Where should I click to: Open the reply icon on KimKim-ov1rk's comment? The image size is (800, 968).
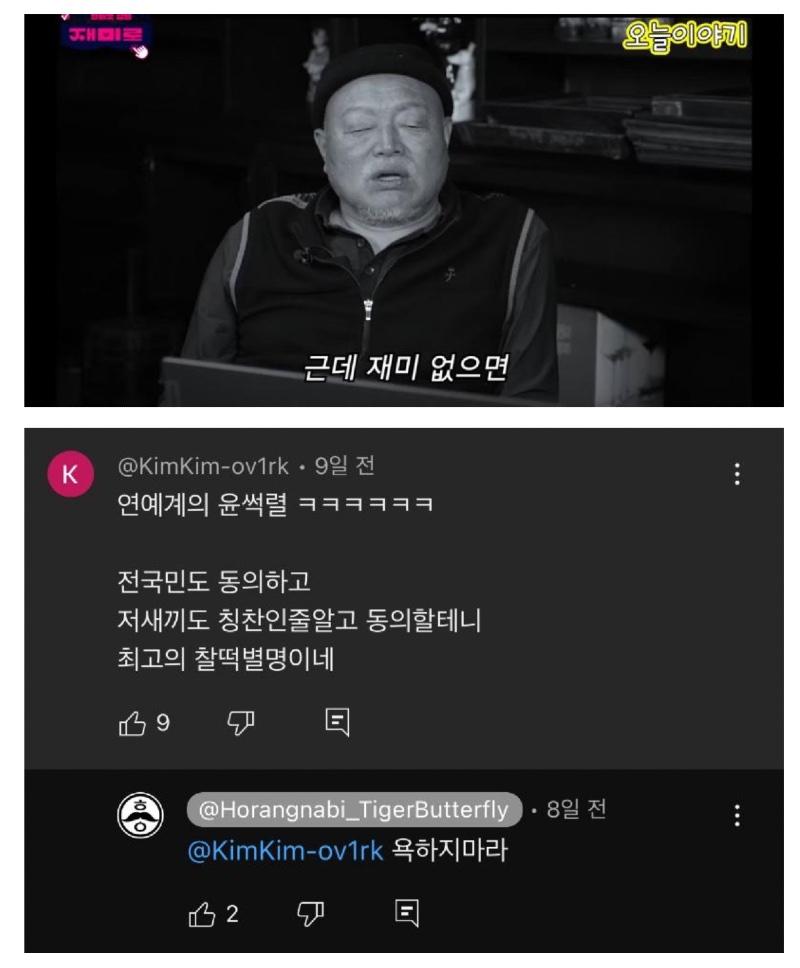[337, 722]
